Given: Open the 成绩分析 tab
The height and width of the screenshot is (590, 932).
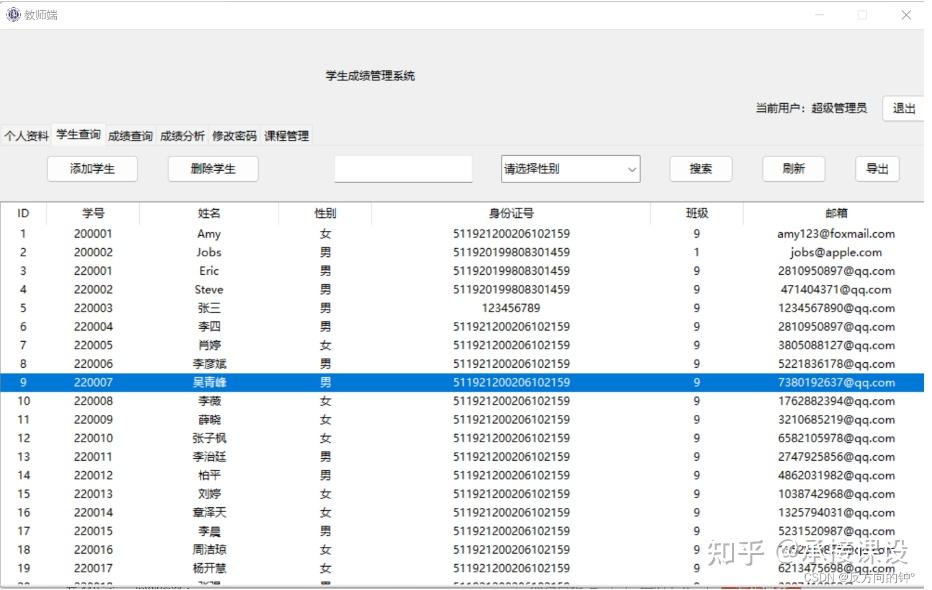Looking at the screenshot, I should pos(182,135).
